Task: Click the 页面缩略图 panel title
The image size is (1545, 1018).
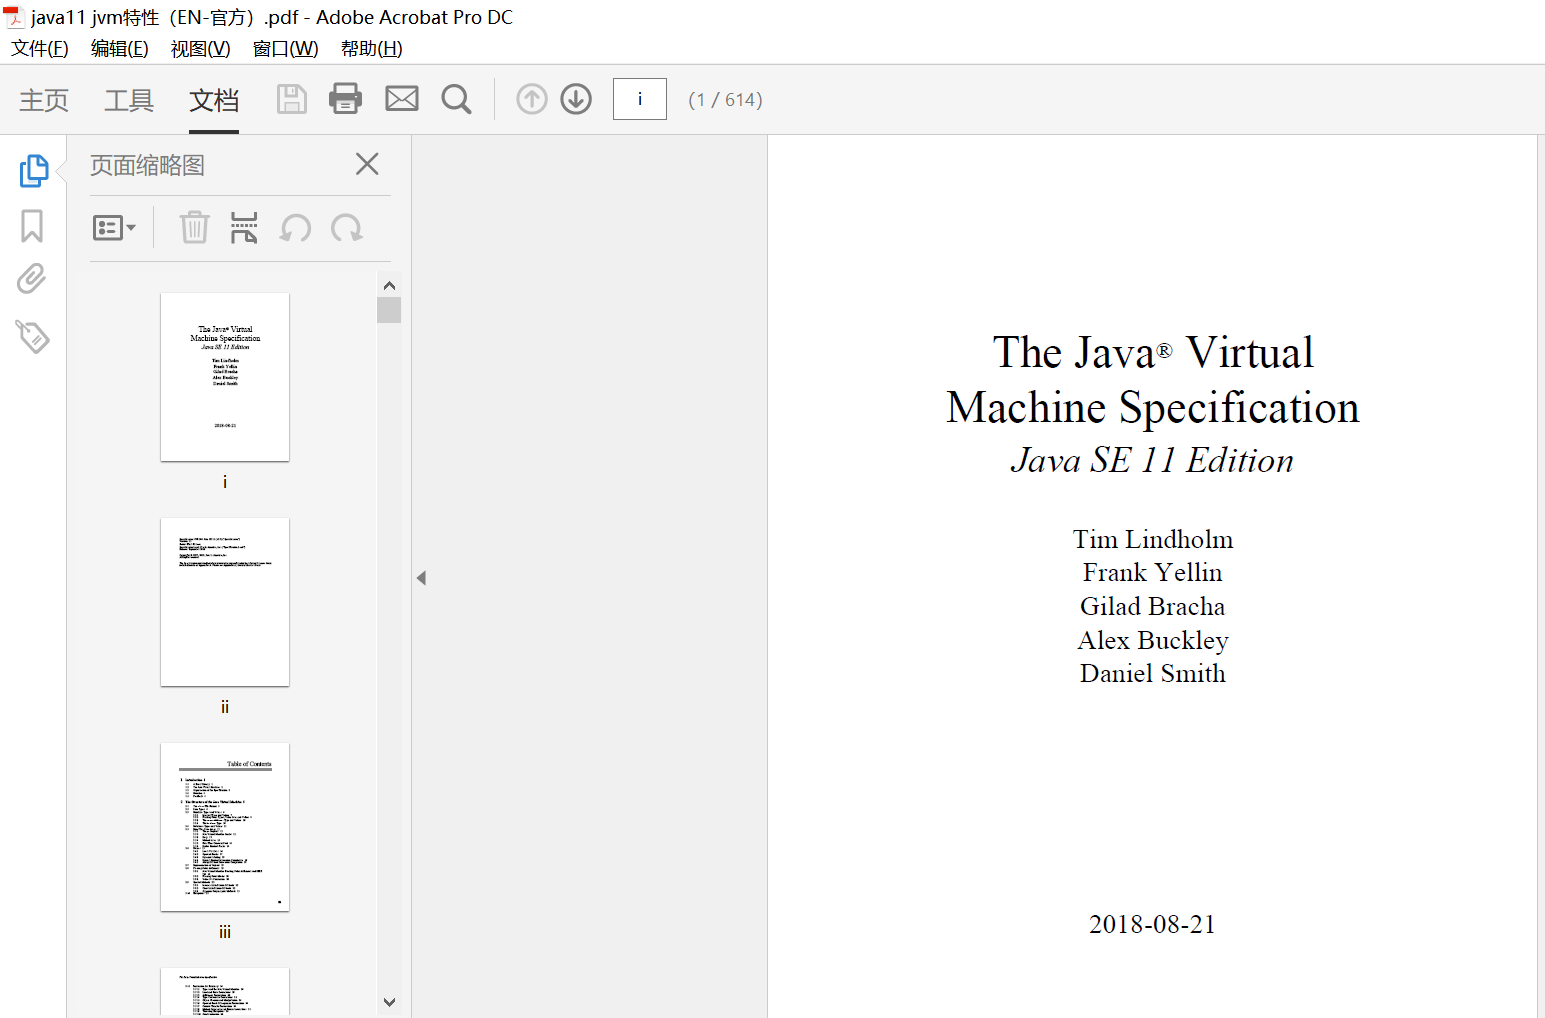Action: coord(147,165)
